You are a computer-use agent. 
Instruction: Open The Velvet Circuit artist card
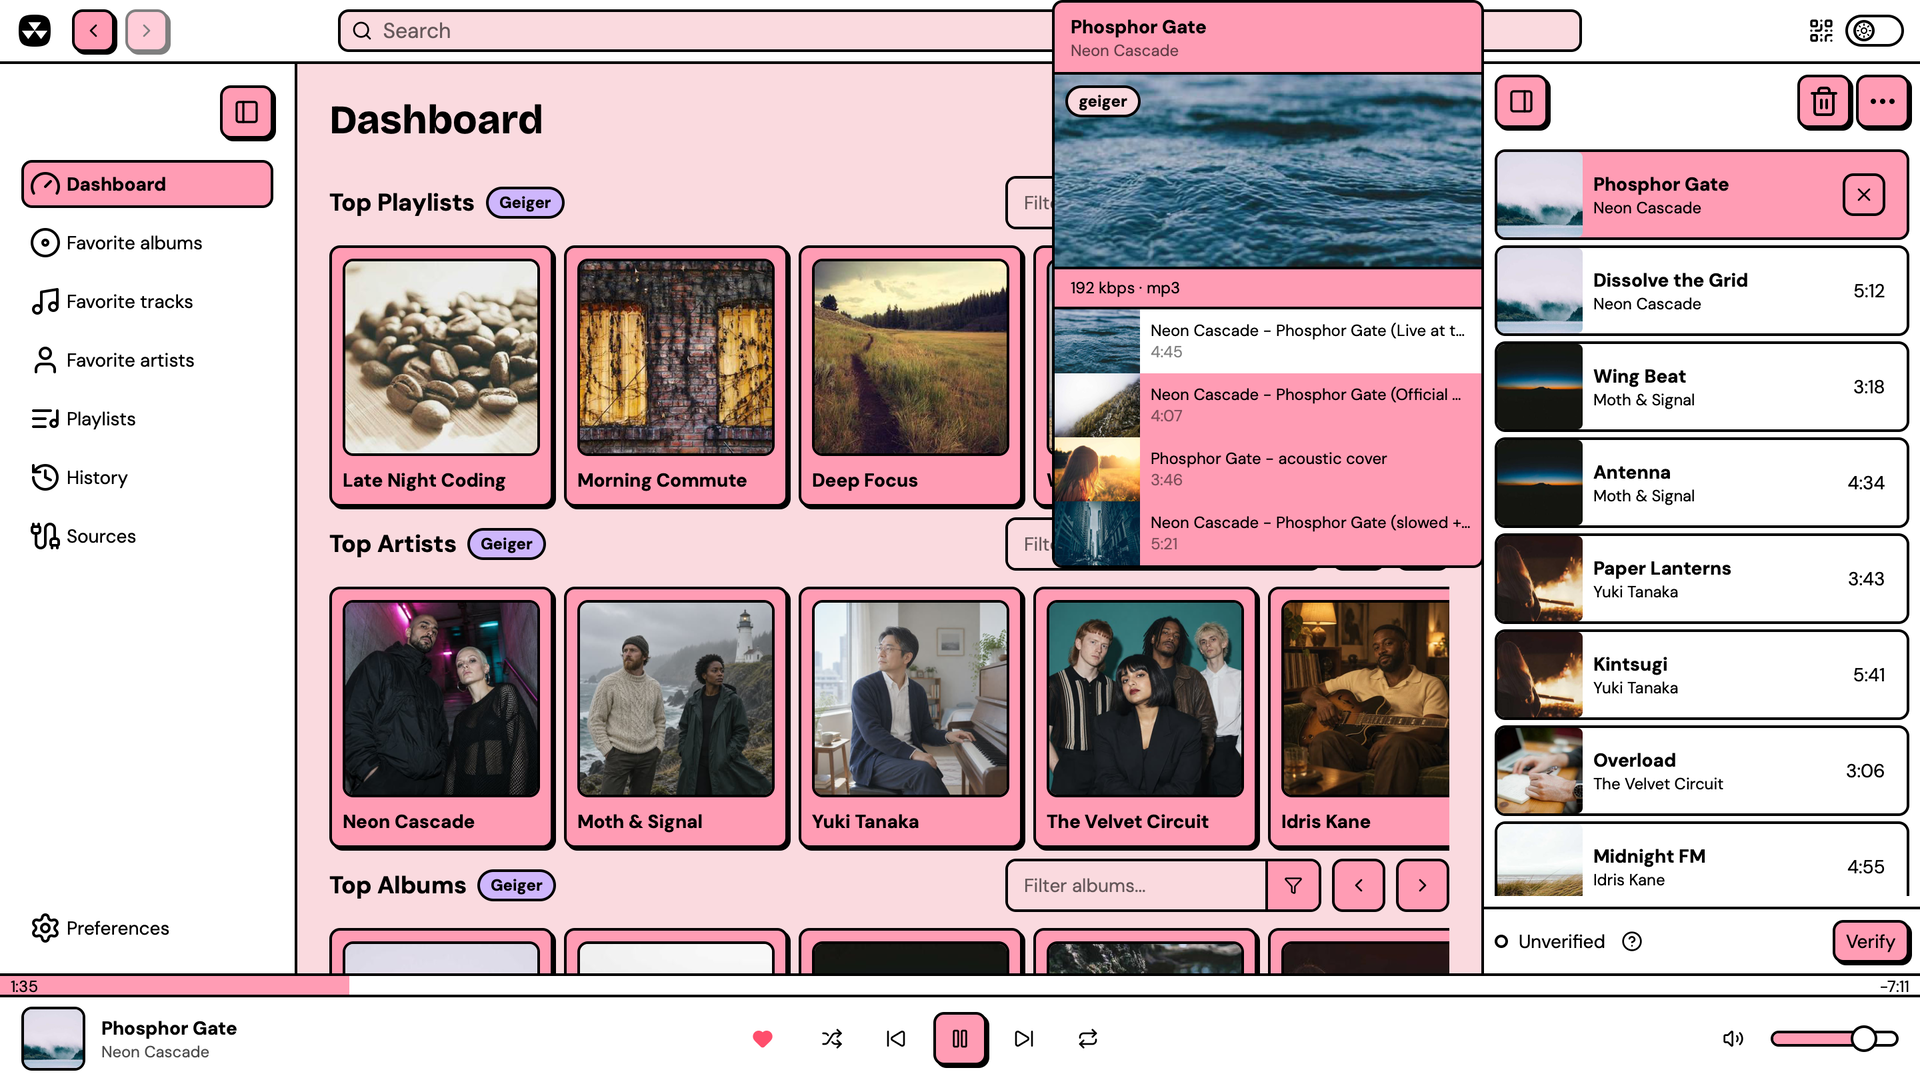(1146, 718)
